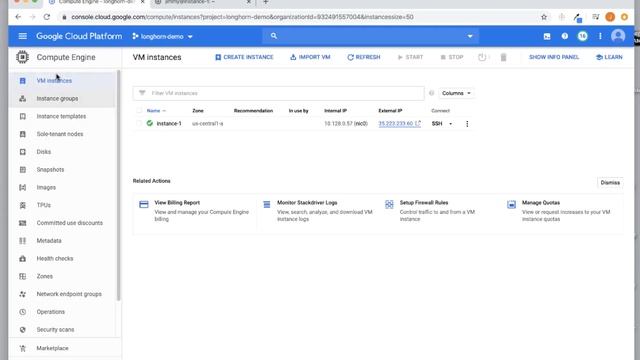This screenshot has width=640, height=360.
Task: Dismiss the Related Actions section
Action: pyautogui.click(x=610, y=182)
